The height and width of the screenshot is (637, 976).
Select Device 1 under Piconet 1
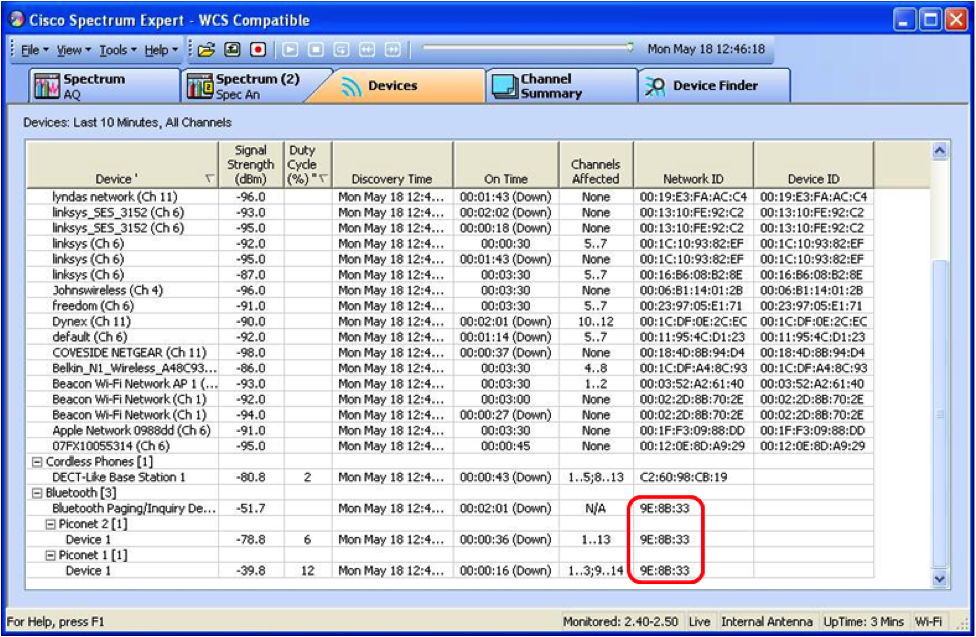coord(449,570)
